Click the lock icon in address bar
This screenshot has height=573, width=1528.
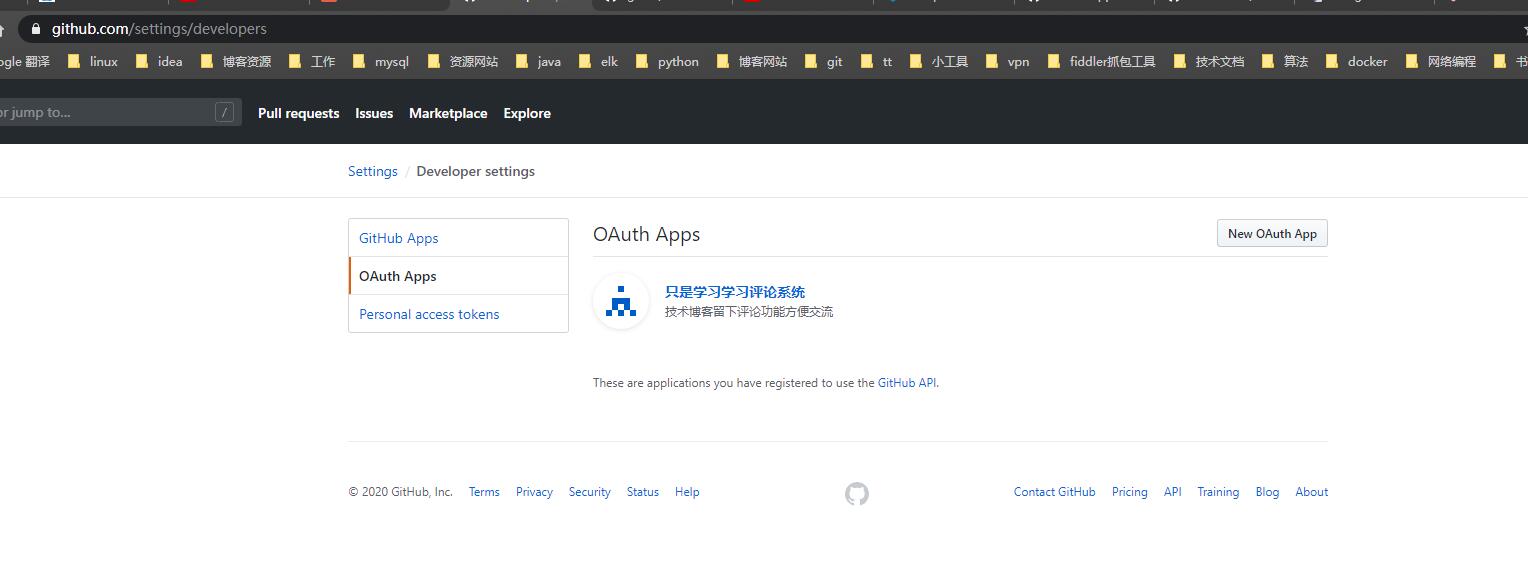[36, 29]
